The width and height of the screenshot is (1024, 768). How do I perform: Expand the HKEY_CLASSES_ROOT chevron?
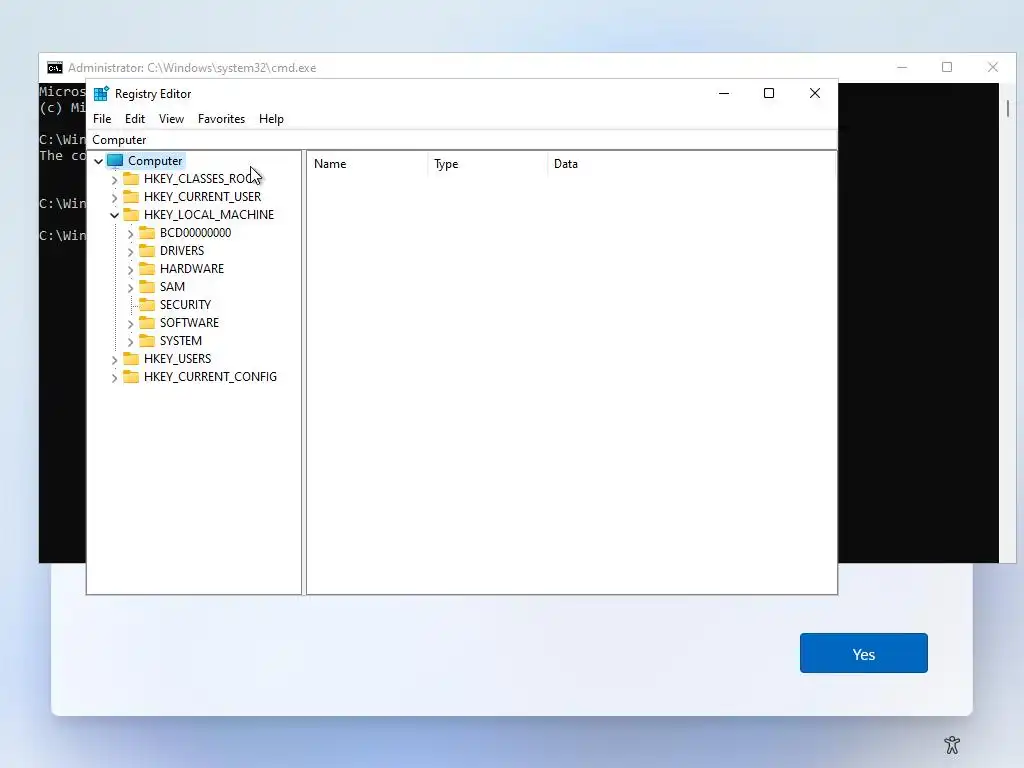tap(114, 179)
